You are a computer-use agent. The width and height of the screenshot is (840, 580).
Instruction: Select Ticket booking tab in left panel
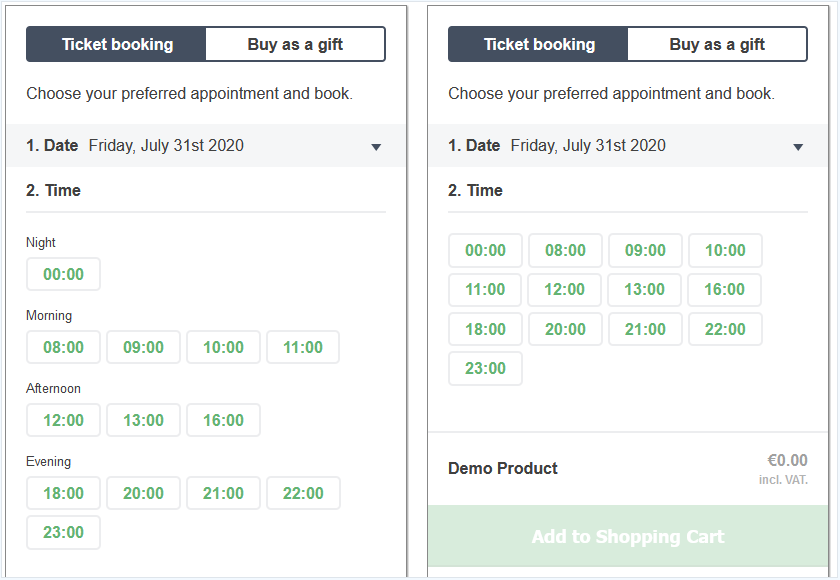116,44
